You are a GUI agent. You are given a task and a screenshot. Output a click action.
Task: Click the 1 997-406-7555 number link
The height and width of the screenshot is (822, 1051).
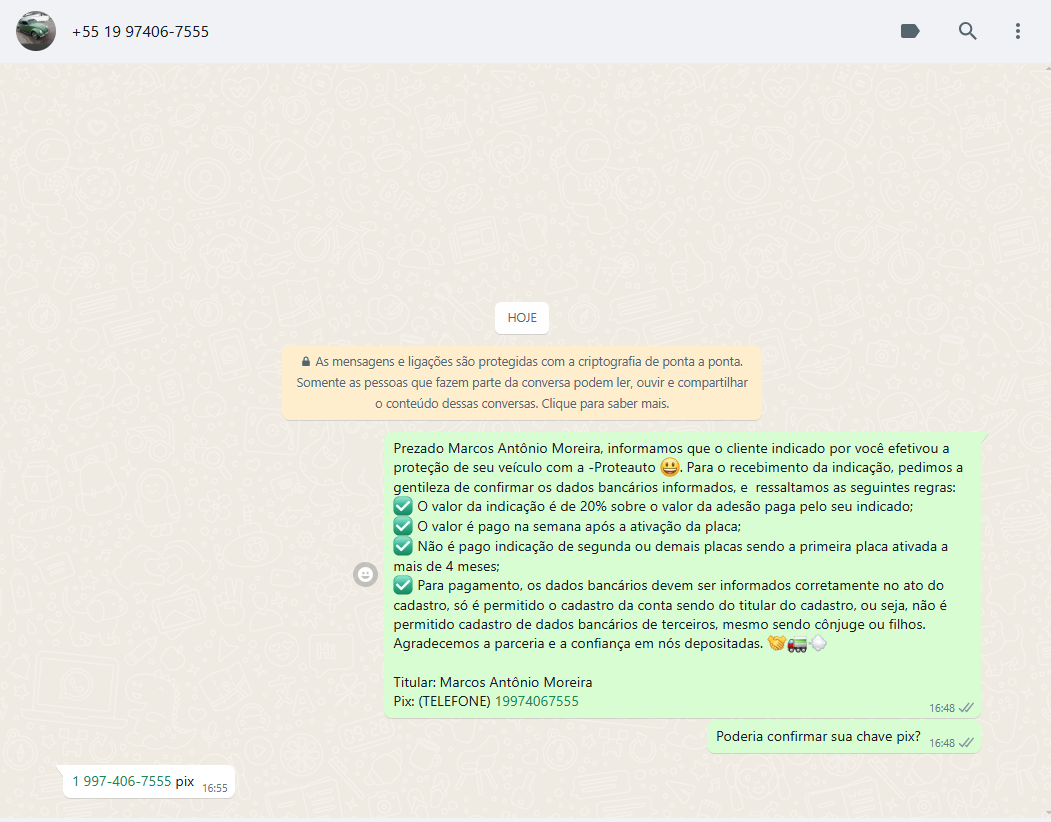click(x=122, y=781)
